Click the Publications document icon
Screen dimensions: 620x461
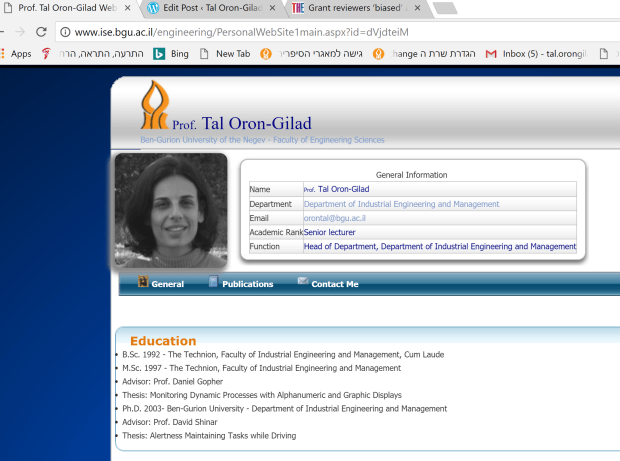(213, 283)
